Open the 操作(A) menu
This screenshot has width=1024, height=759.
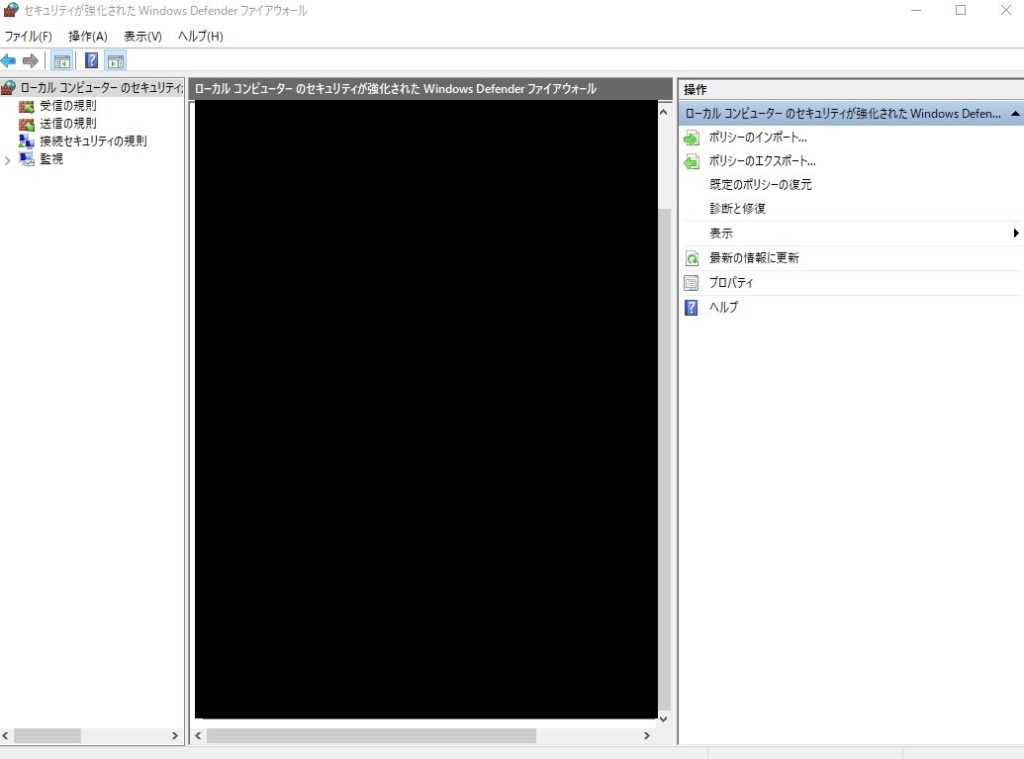click(x=88, y=37)
